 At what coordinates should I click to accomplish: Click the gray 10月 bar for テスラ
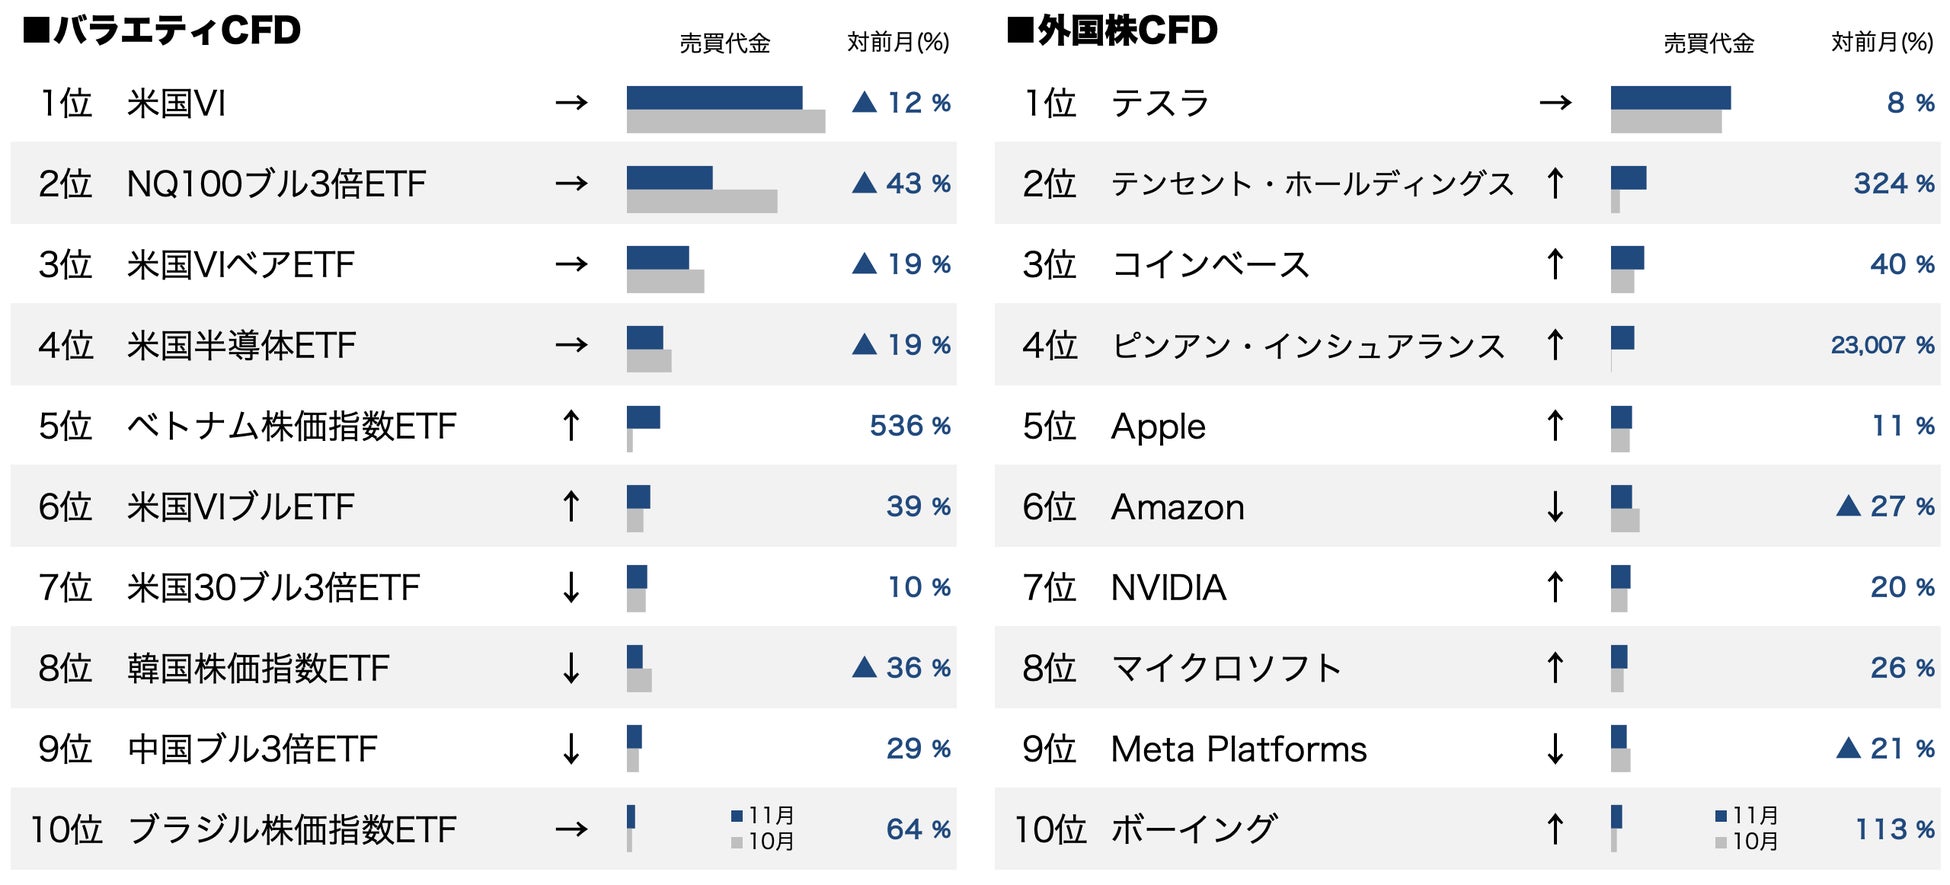pos(1666,122)
